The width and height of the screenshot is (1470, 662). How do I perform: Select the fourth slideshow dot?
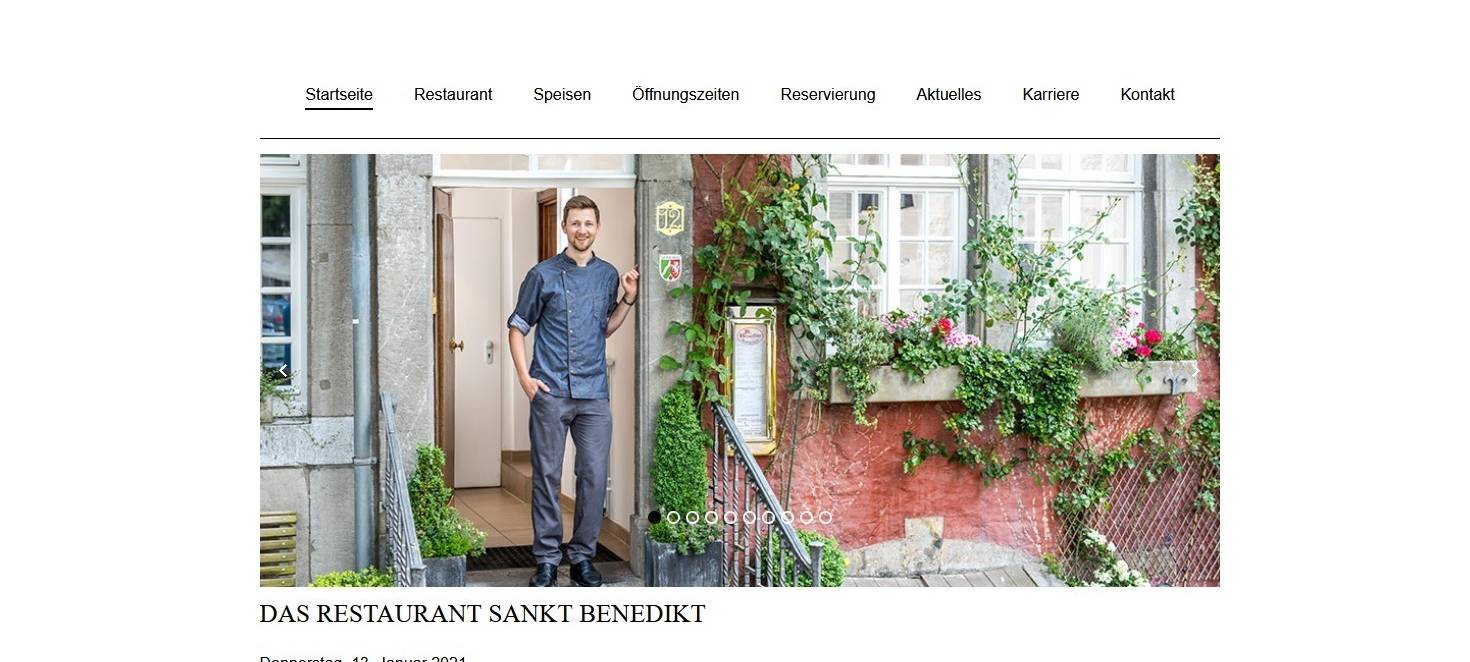click(711, 517)
